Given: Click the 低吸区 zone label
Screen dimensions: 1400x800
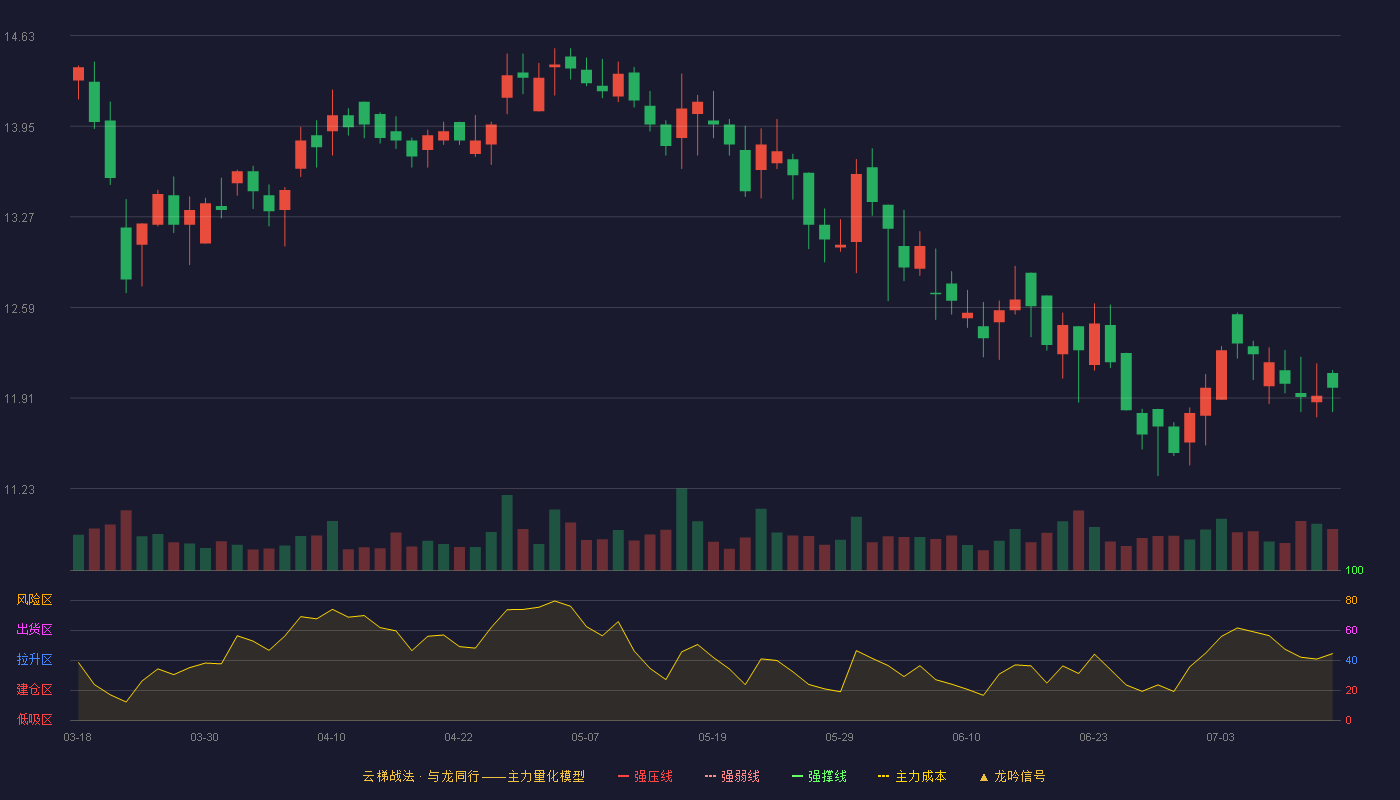Looking at the screenshot, I should click(34, 718).
